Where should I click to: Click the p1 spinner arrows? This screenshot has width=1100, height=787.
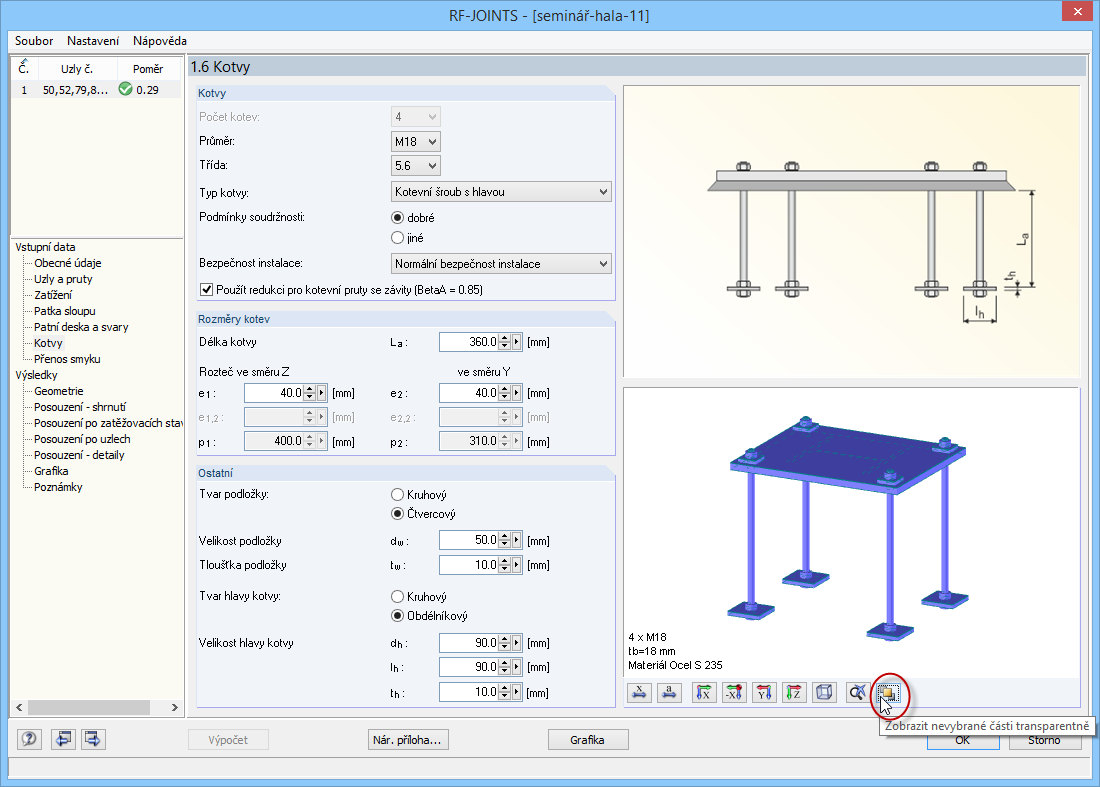coord(309,441)
